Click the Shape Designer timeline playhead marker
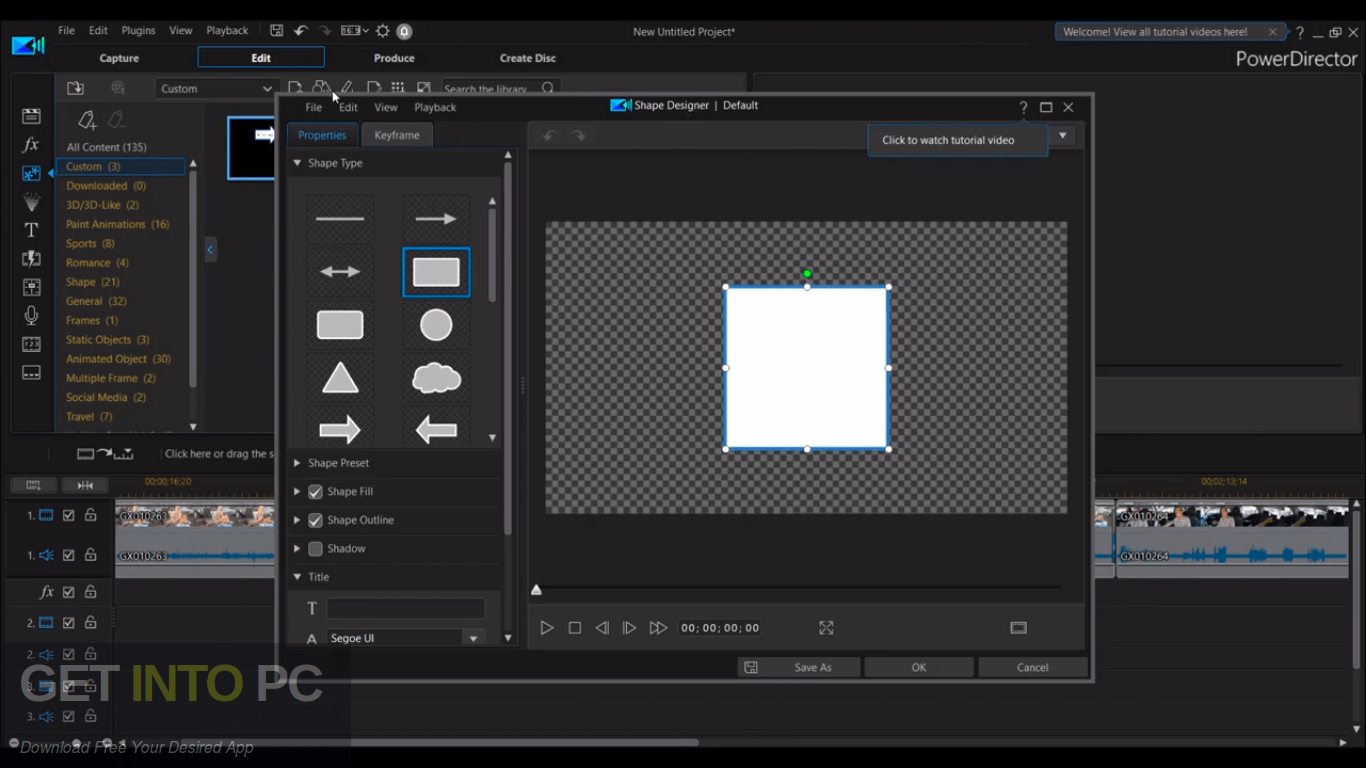1366x768 pixels. 537,590
